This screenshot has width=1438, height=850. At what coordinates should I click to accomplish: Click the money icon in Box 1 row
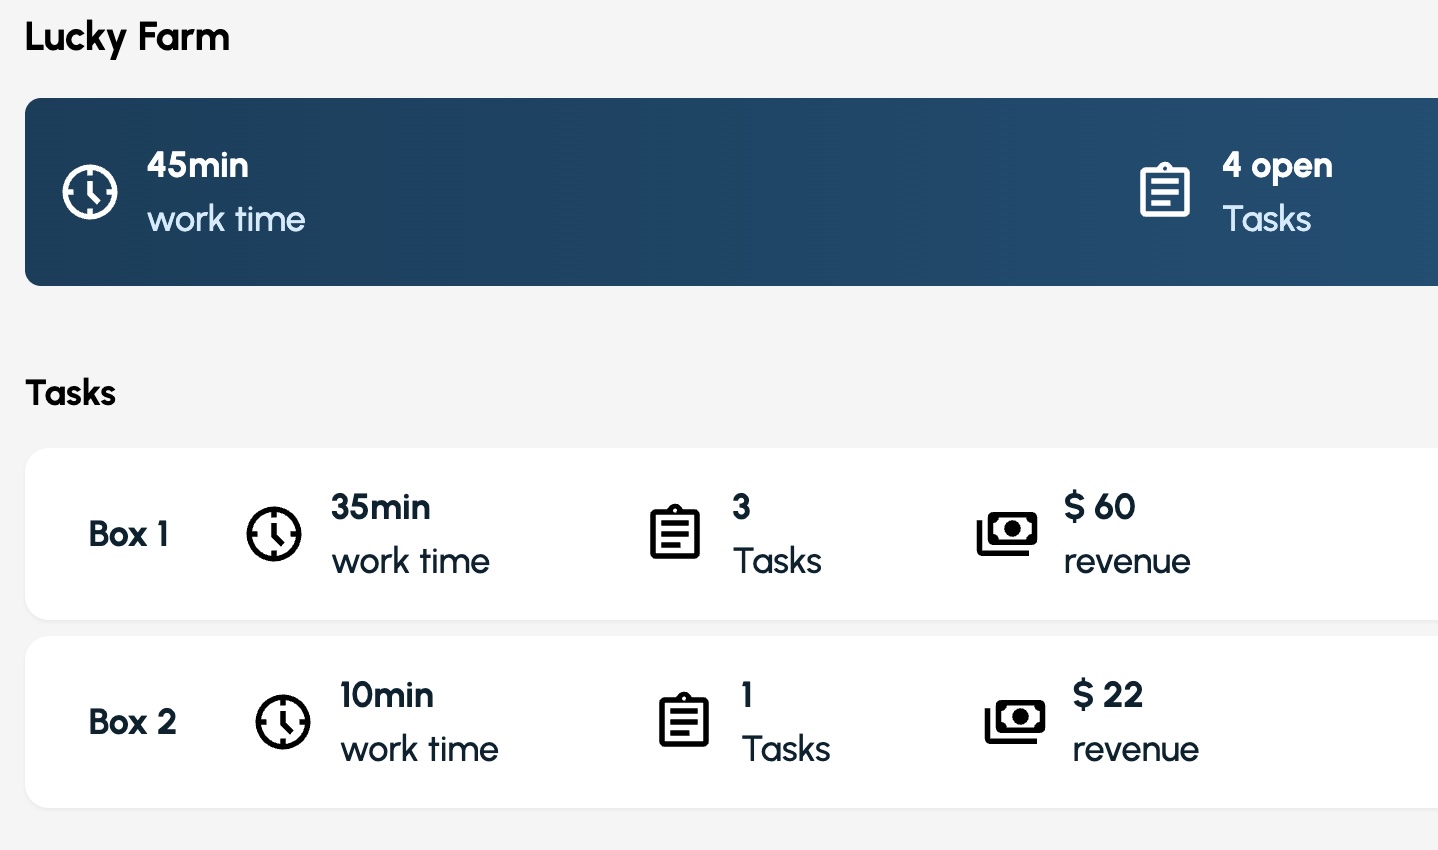click(x=1007, y=533)
